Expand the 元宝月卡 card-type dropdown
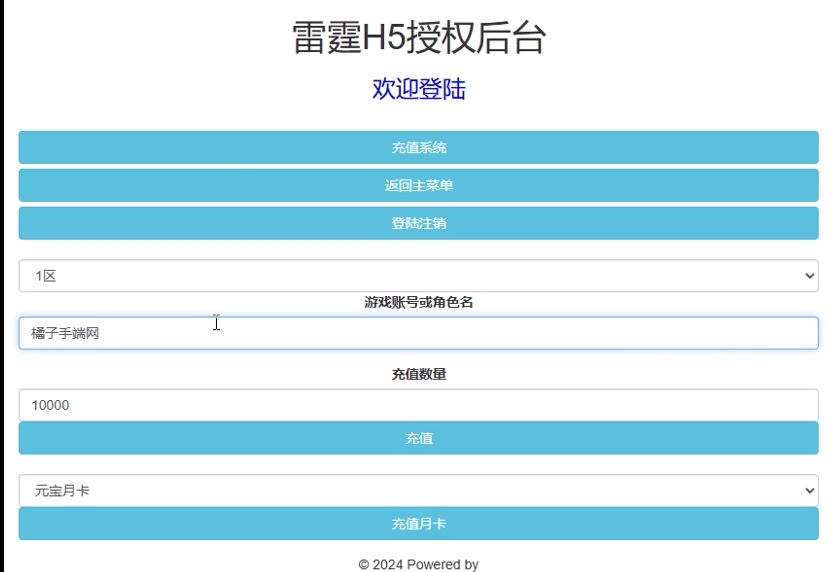Image resolution: width=839 pixels, height=572 pixels. click(418, 490)
